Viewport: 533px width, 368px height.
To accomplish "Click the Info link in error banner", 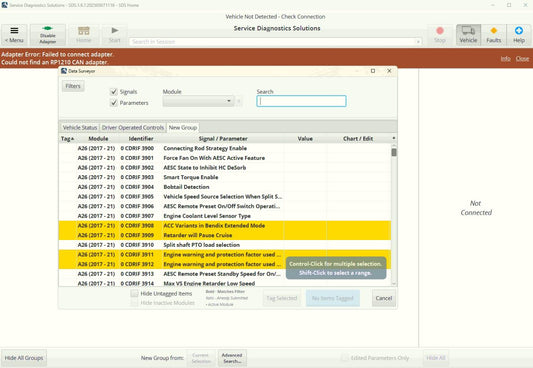I will click(x=505, y=58).
